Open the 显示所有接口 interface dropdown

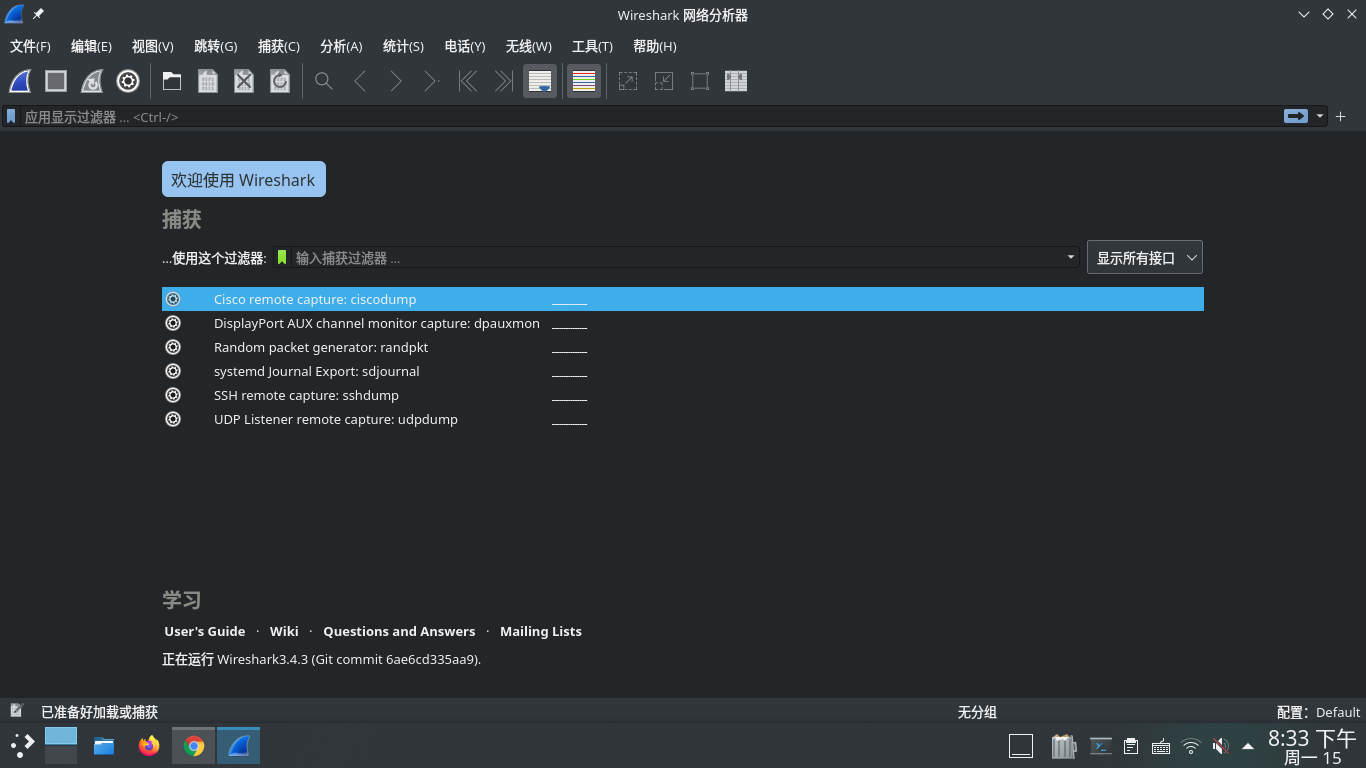(1144, 257)
